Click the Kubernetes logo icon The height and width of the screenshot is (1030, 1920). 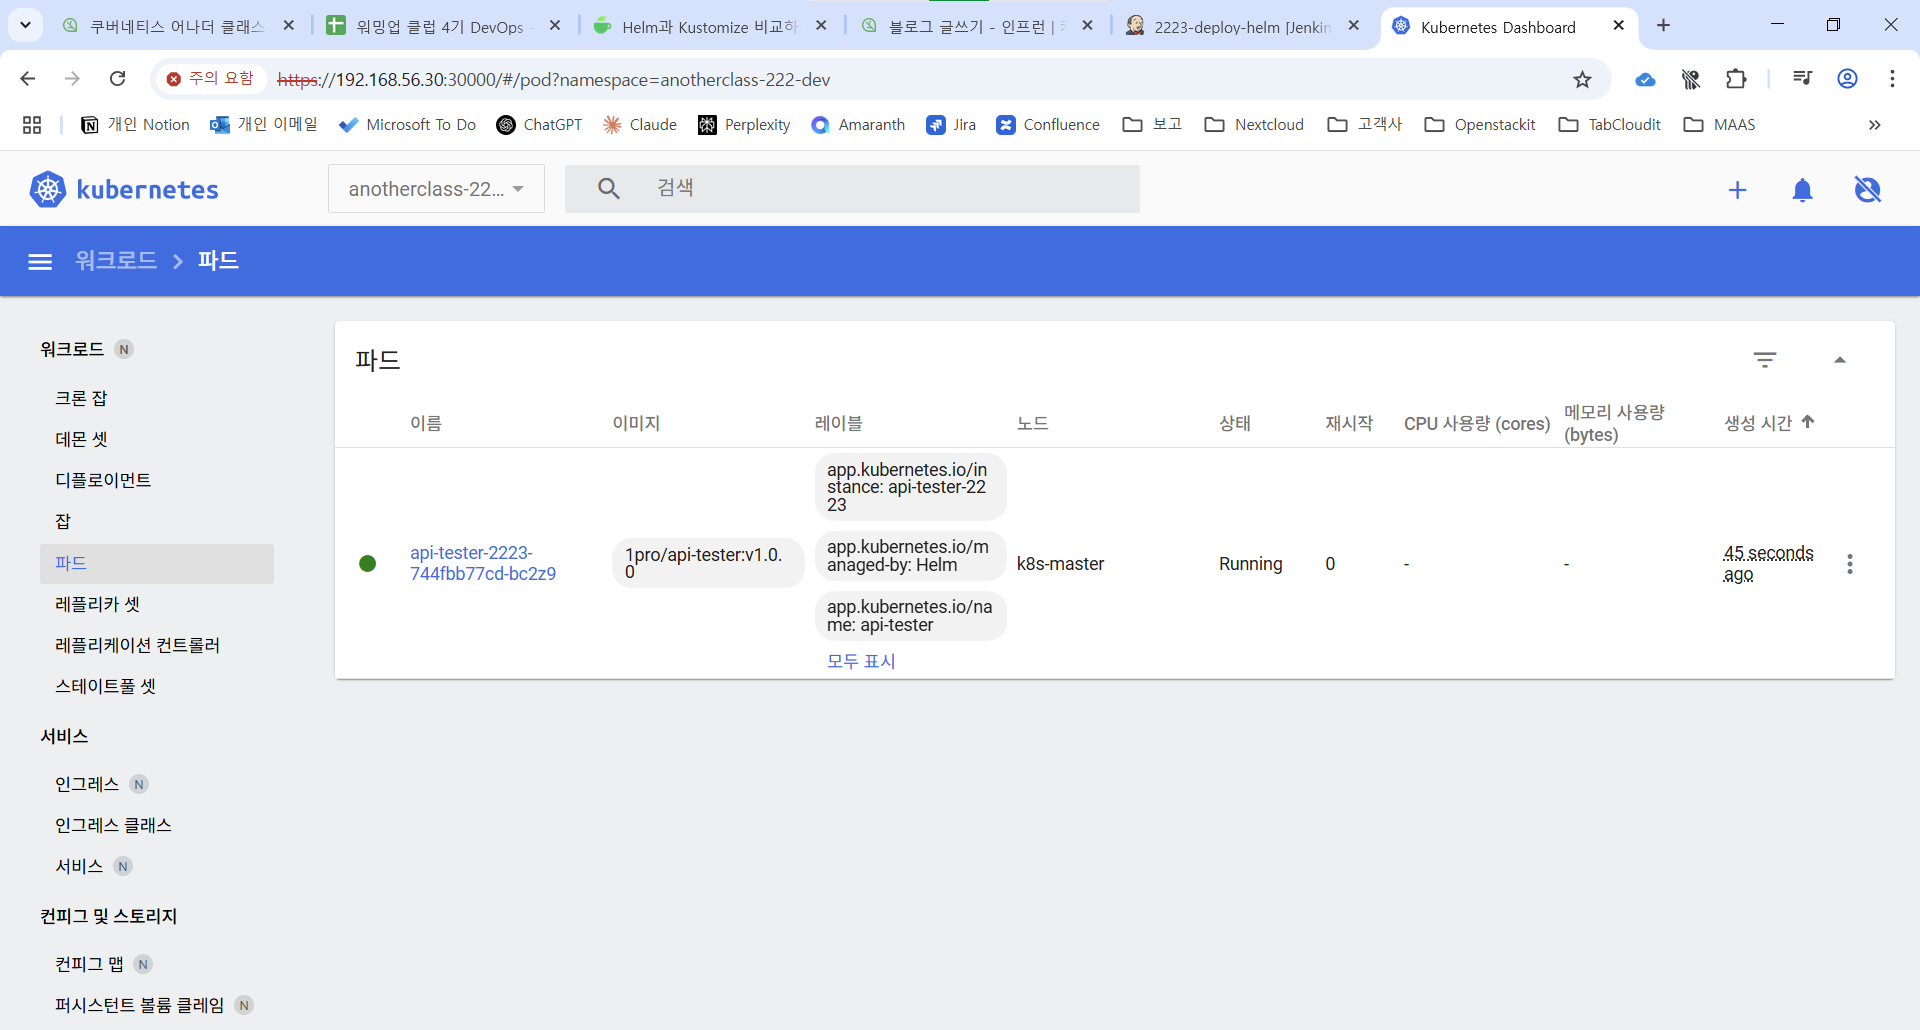point(47,189)
